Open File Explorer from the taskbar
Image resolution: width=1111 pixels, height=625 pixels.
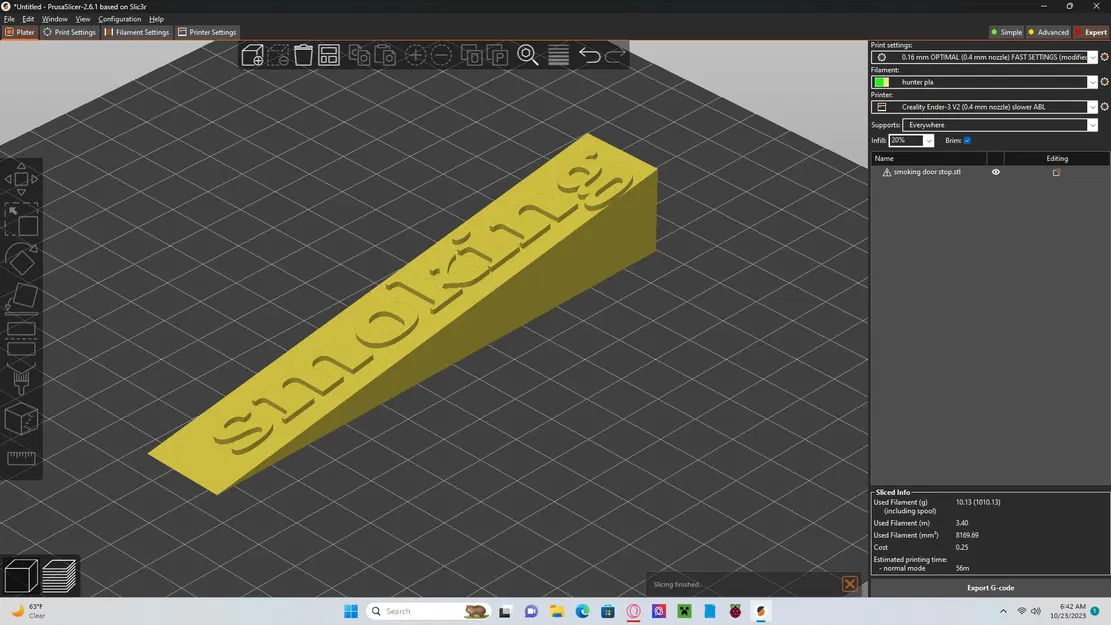[x=557, y=611]
